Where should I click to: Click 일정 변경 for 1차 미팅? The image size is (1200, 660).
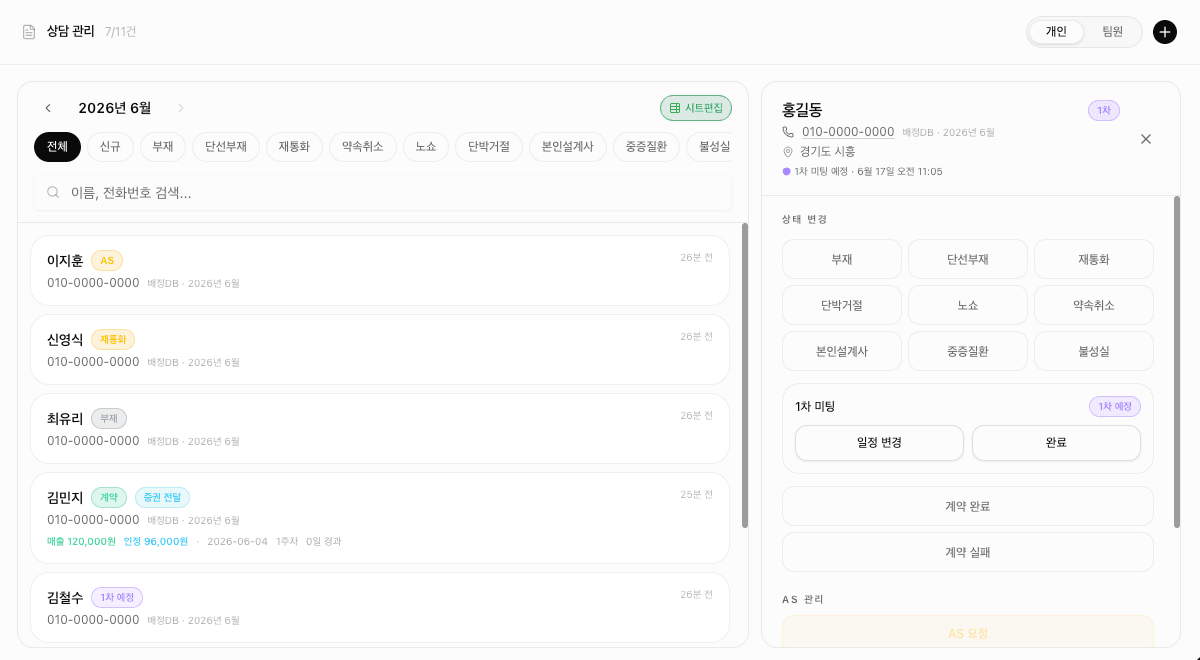879,443
